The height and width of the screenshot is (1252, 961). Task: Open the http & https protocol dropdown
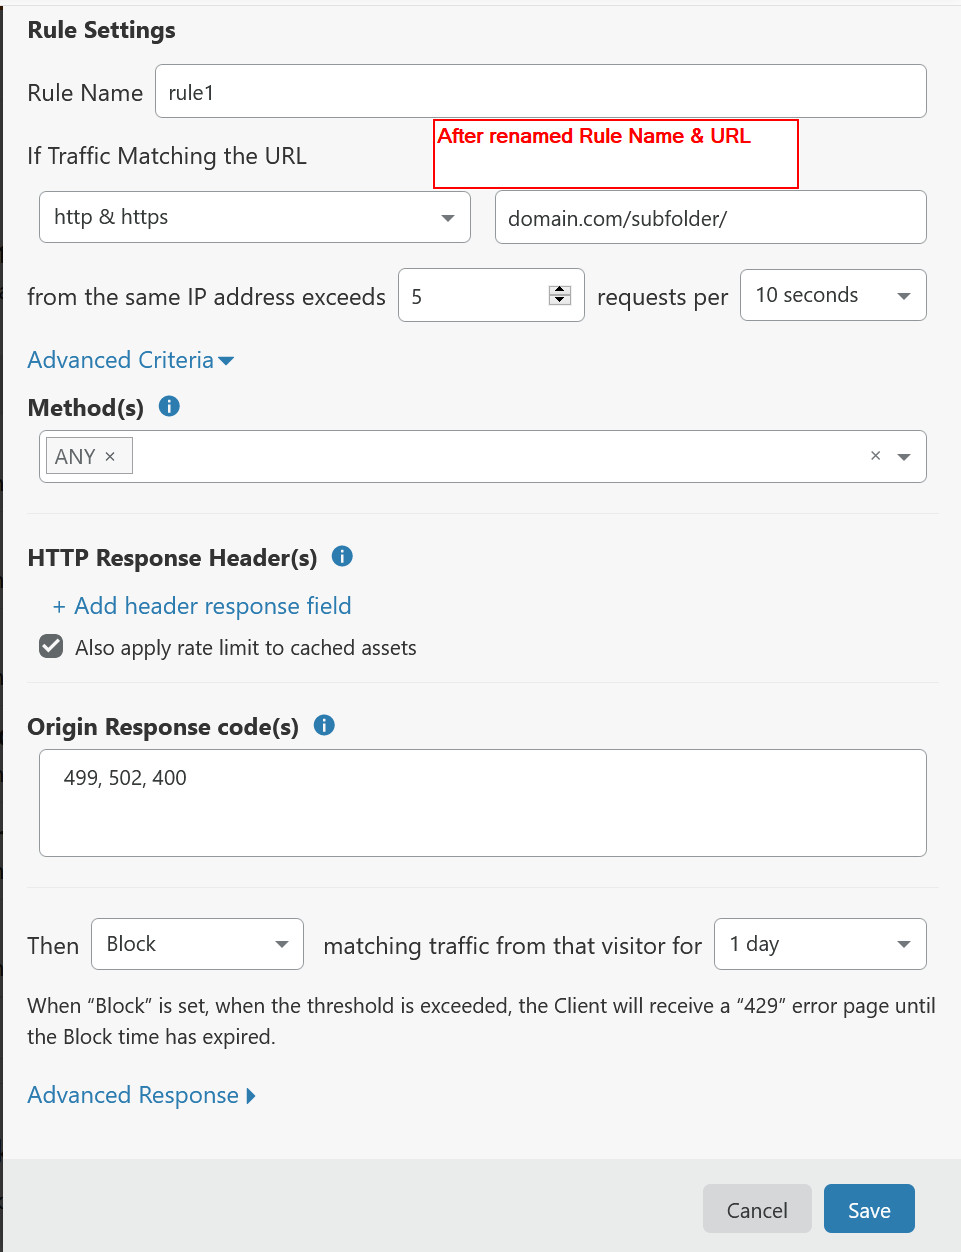point(254,217)
